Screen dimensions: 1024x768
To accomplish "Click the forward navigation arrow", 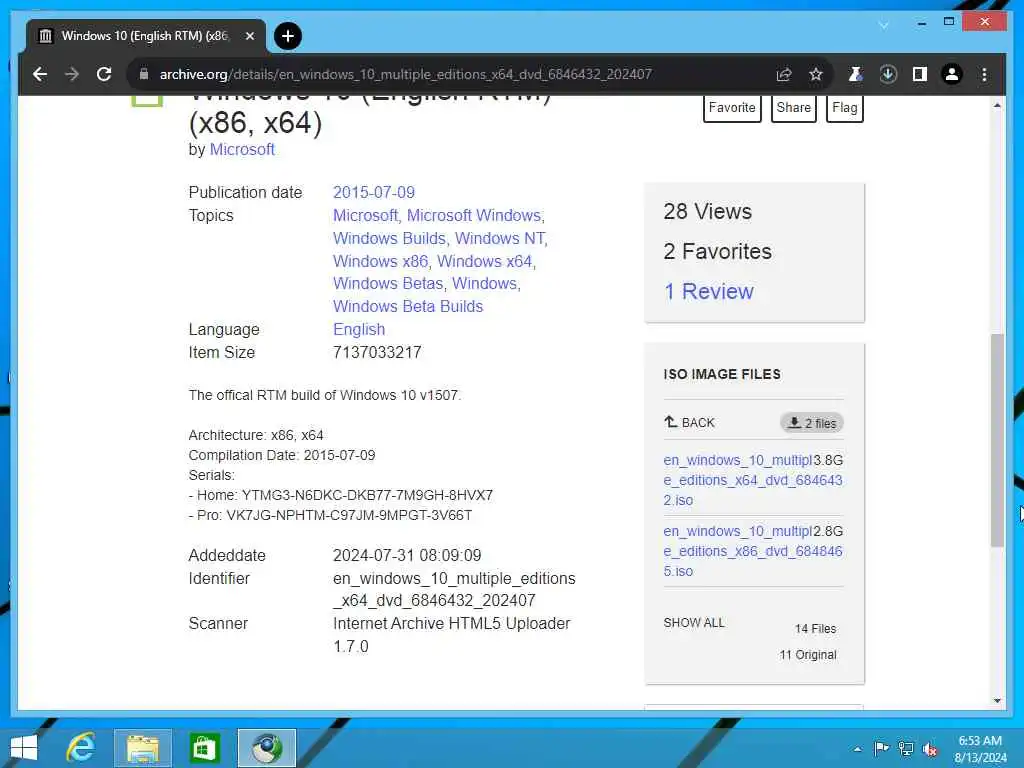I will pyautogui.click(x=72, y=74).
